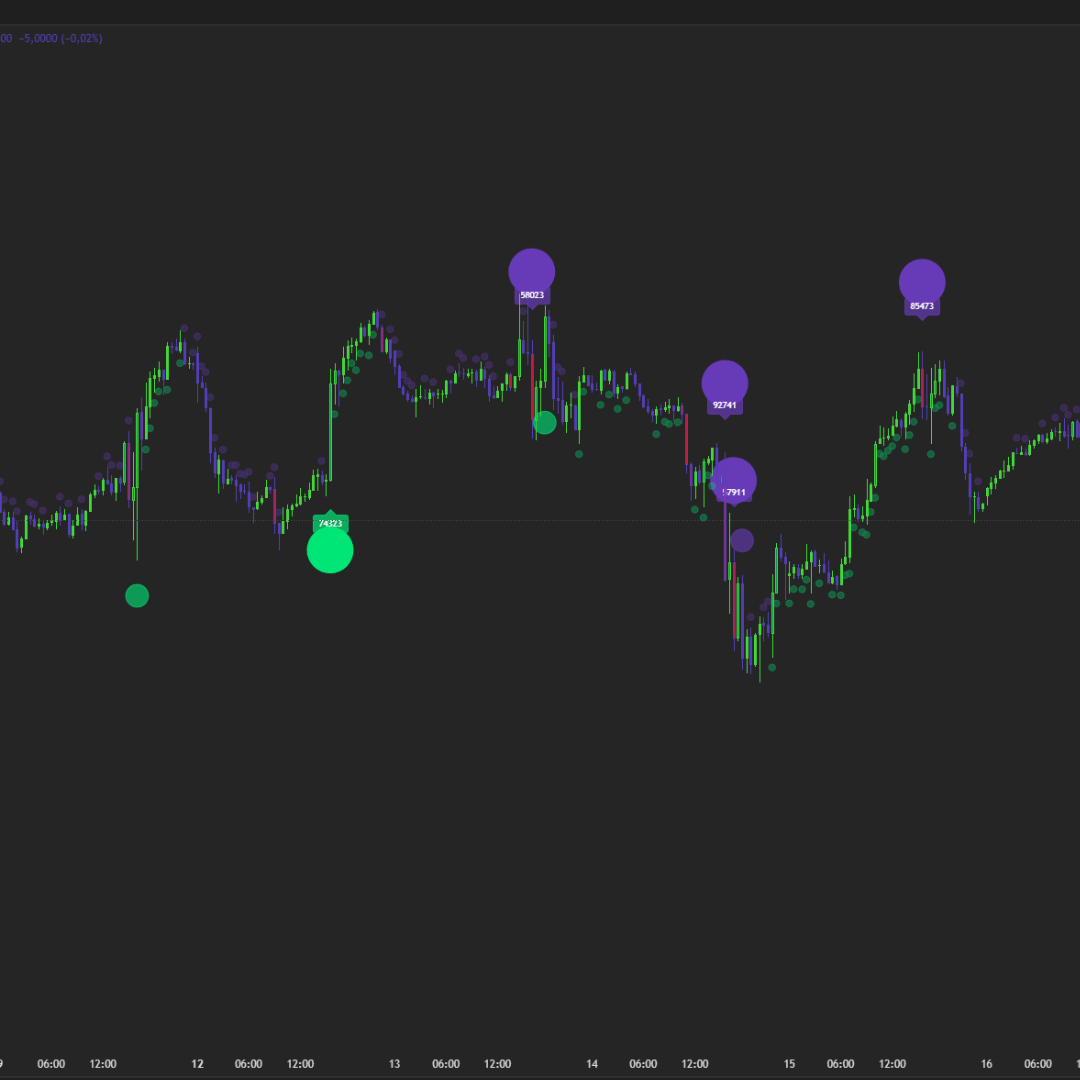Select the large green bubble labeled 74323
The image size is (1080, 1080).
pyautogui.click(x=330, y=550)
